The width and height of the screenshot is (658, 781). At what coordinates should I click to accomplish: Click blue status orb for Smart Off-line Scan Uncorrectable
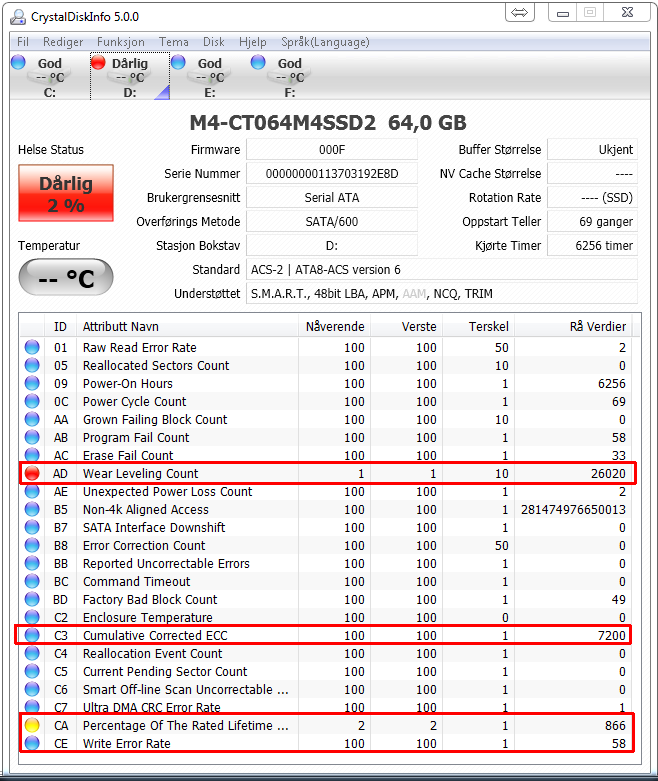(32, 689)
